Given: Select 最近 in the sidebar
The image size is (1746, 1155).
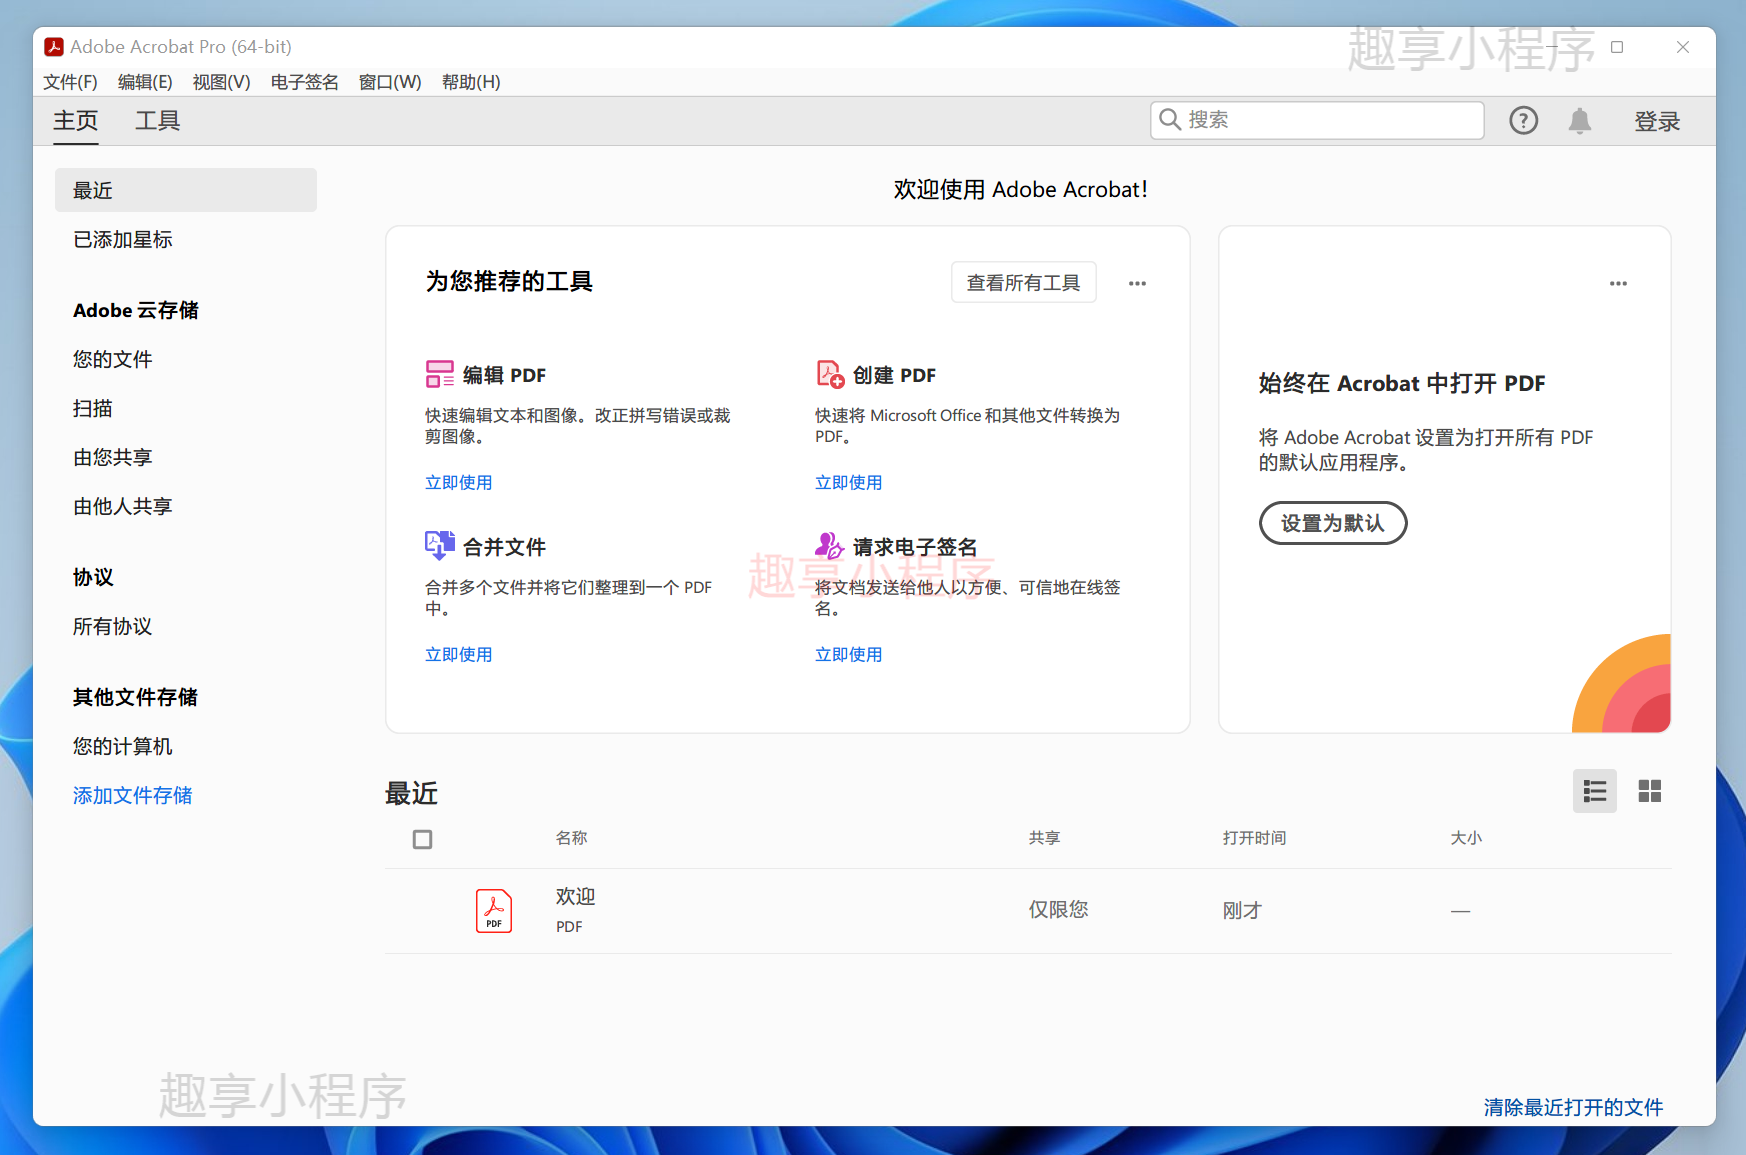Looking at the screenshot, I should [186, 190].
